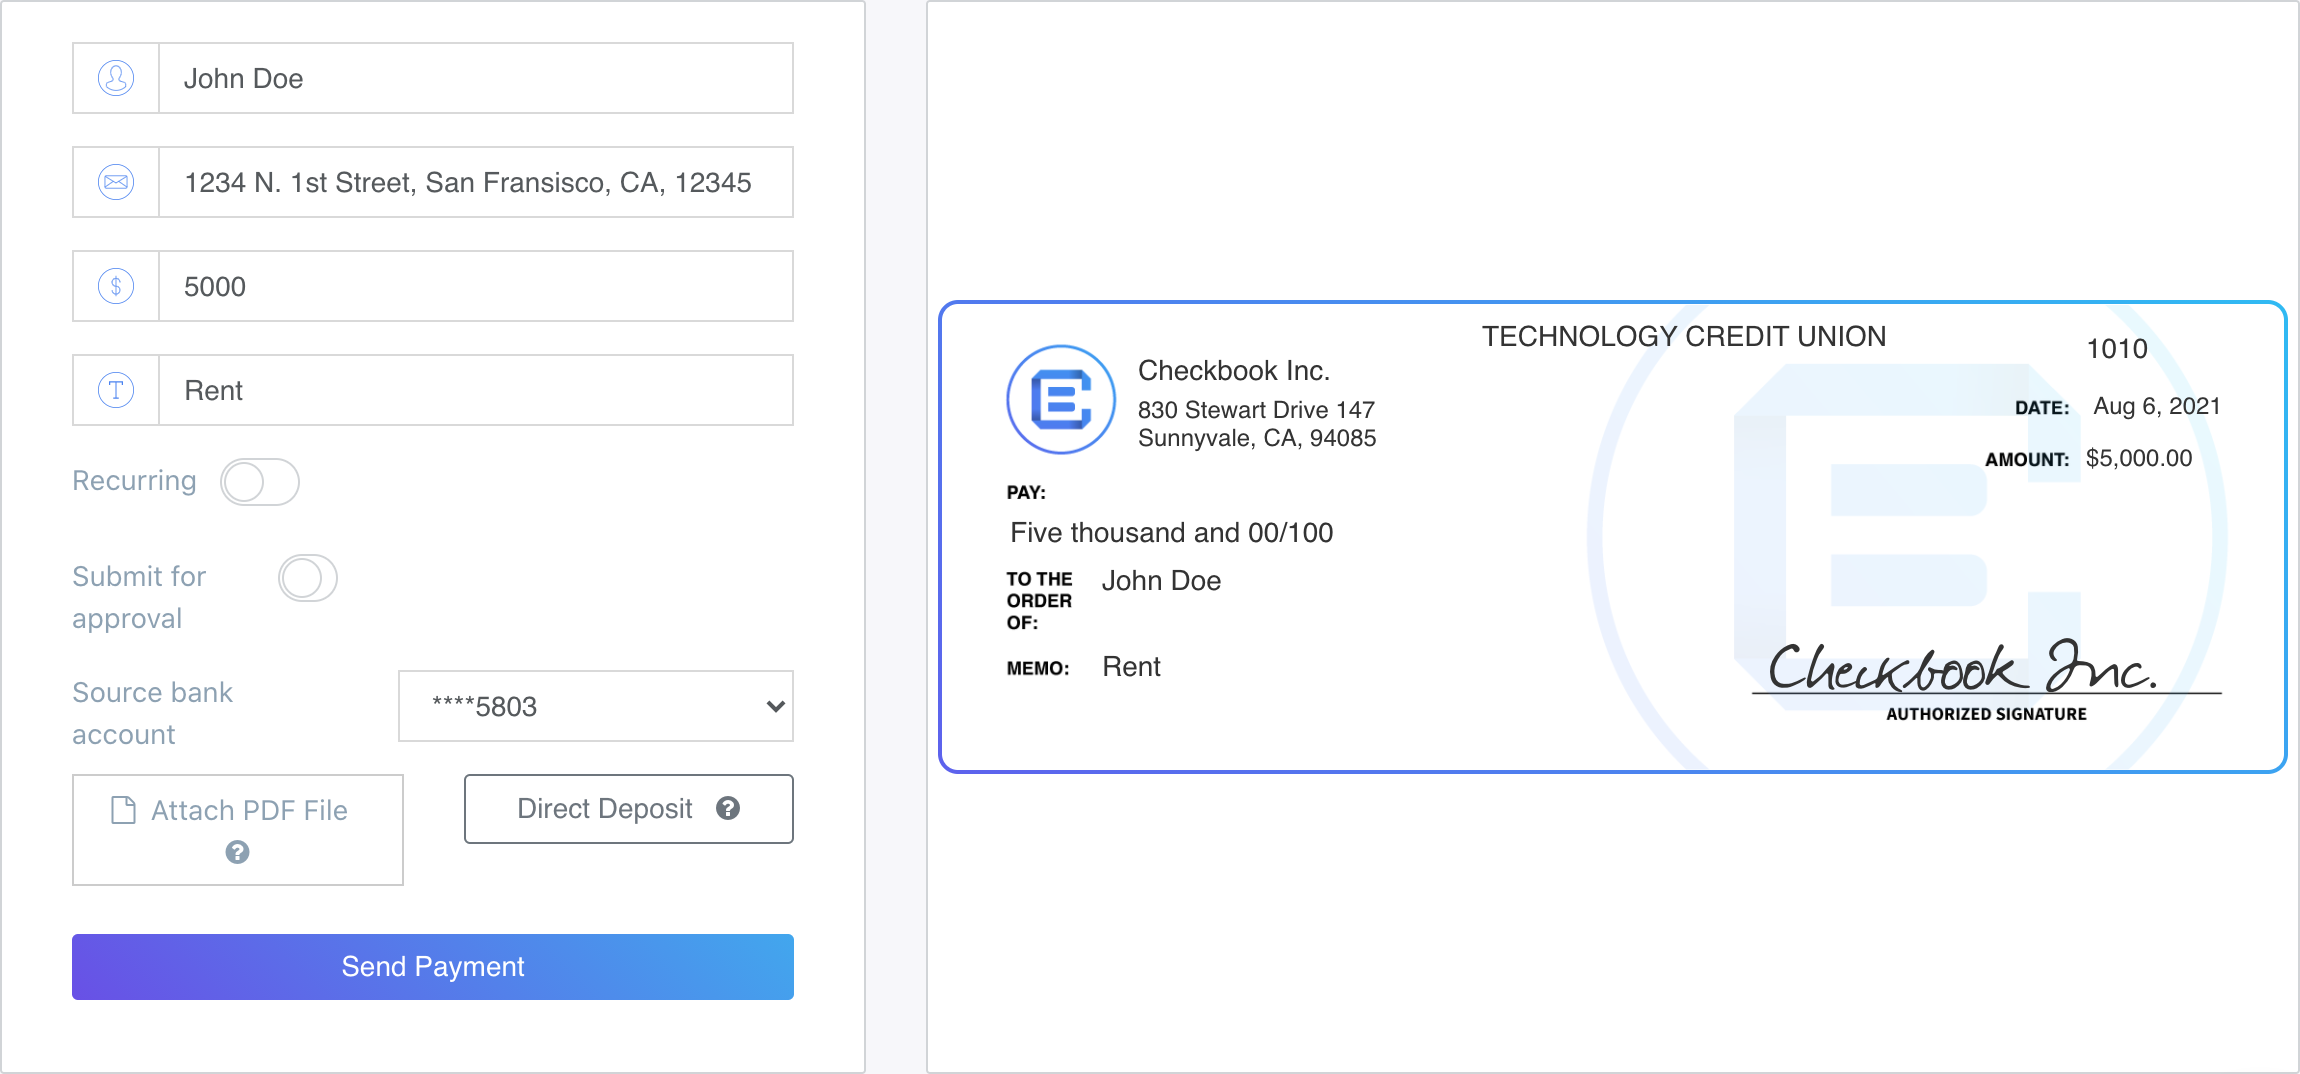The height and width of the screenshot is (1074, 2300).
Task: Click the amount $5,000.00 on the check
Action: (2139, 458)
